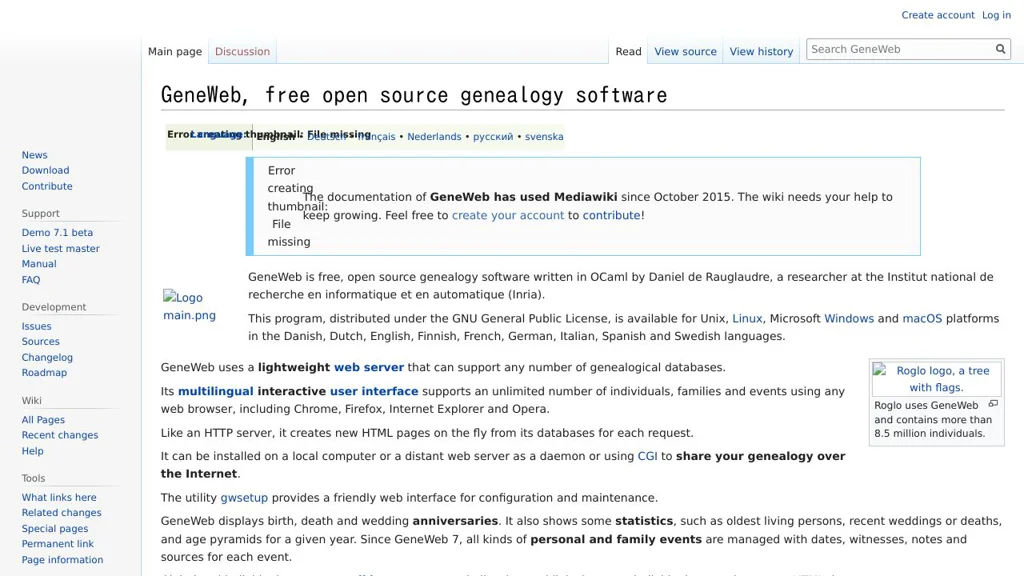This screenshot has height=576, width=1024.
Task: Switch language to Nederlands
Action: coord(434,137)
